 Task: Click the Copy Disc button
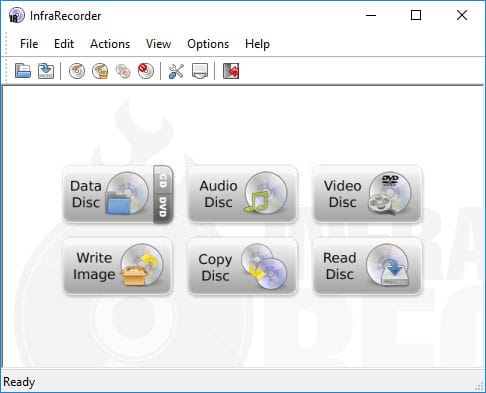click(242, 266)
